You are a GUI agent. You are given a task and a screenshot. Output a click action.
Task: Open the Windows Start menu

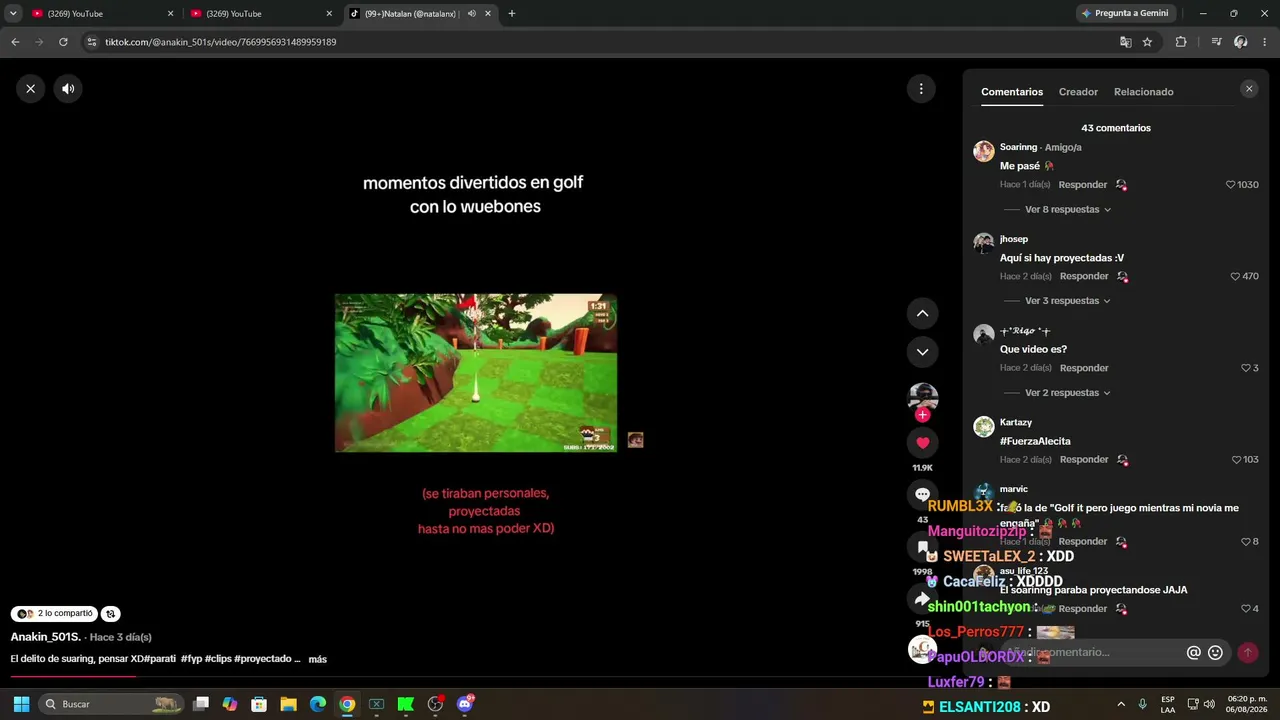point(21,704)
